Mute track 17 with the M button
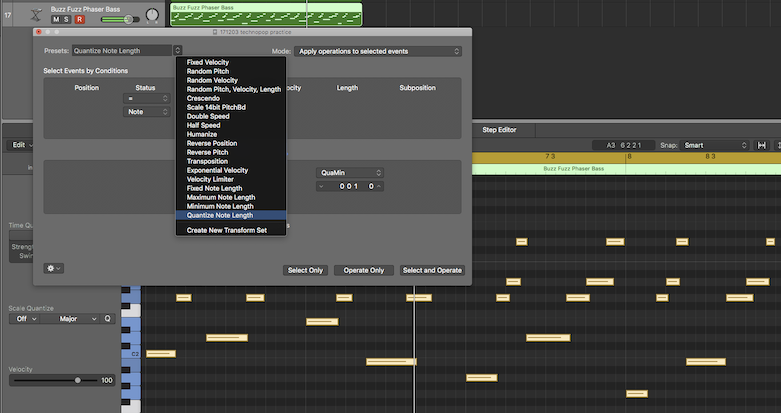The height and width of the screenshot is (413, 781). [56, 19]
